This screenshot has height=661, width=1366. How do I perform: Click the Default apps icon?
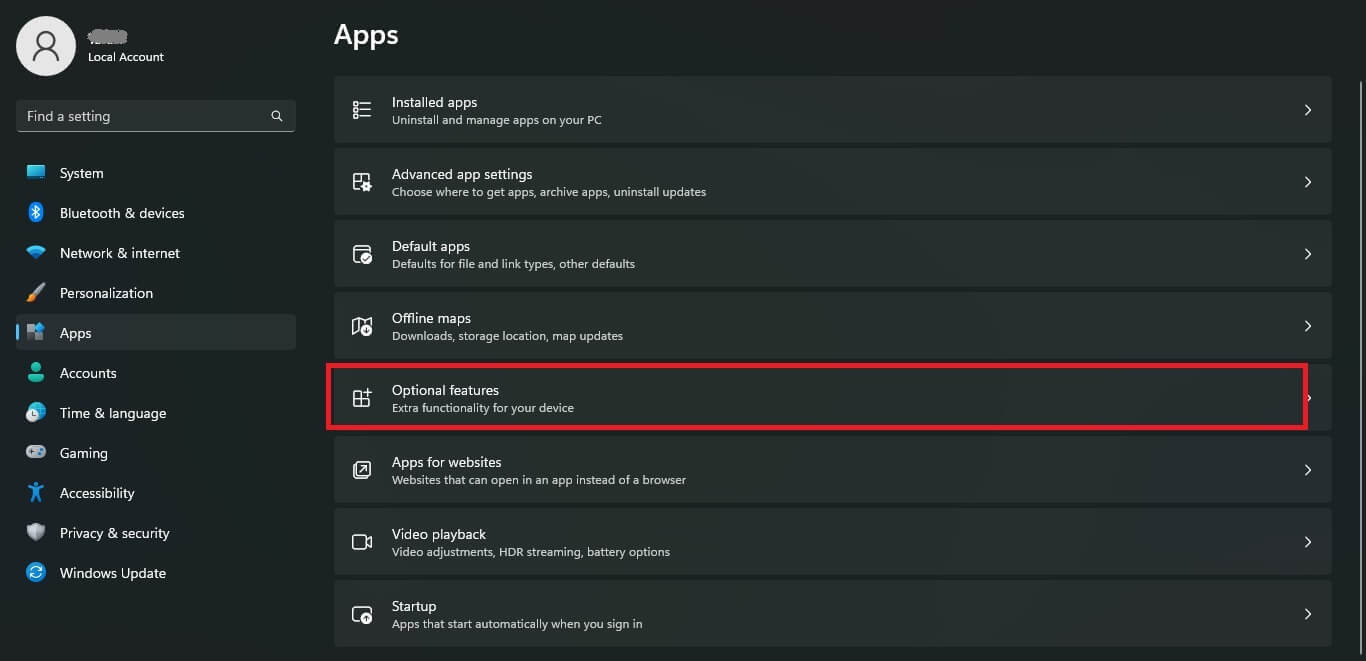tap(362, 254)
